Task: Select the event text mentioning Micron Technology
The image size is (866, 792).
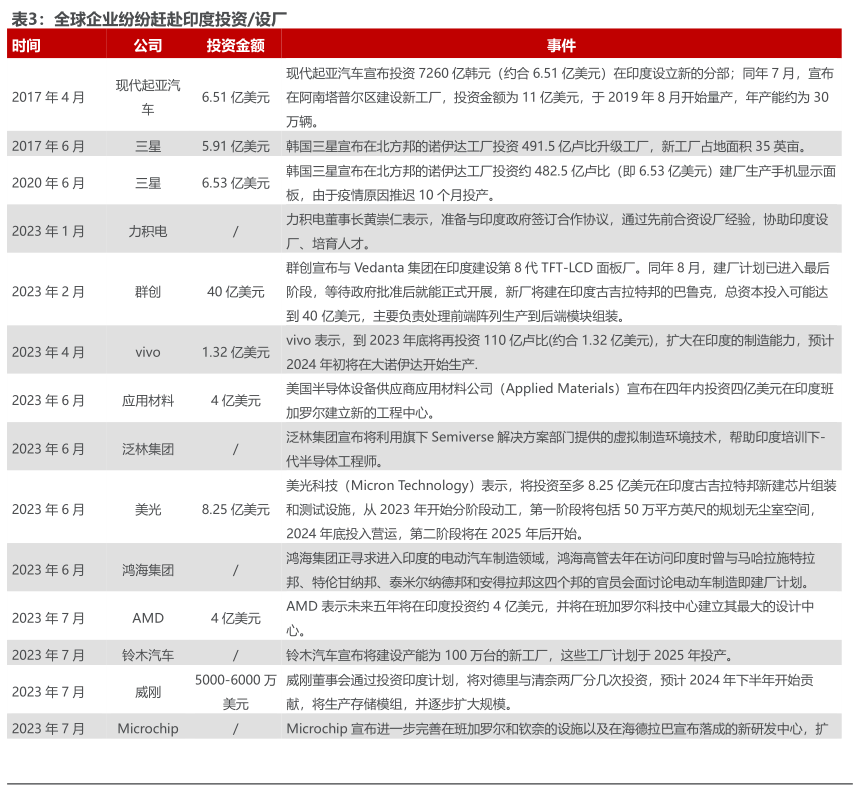Action: pyautogui.click(x=561, y=509)
